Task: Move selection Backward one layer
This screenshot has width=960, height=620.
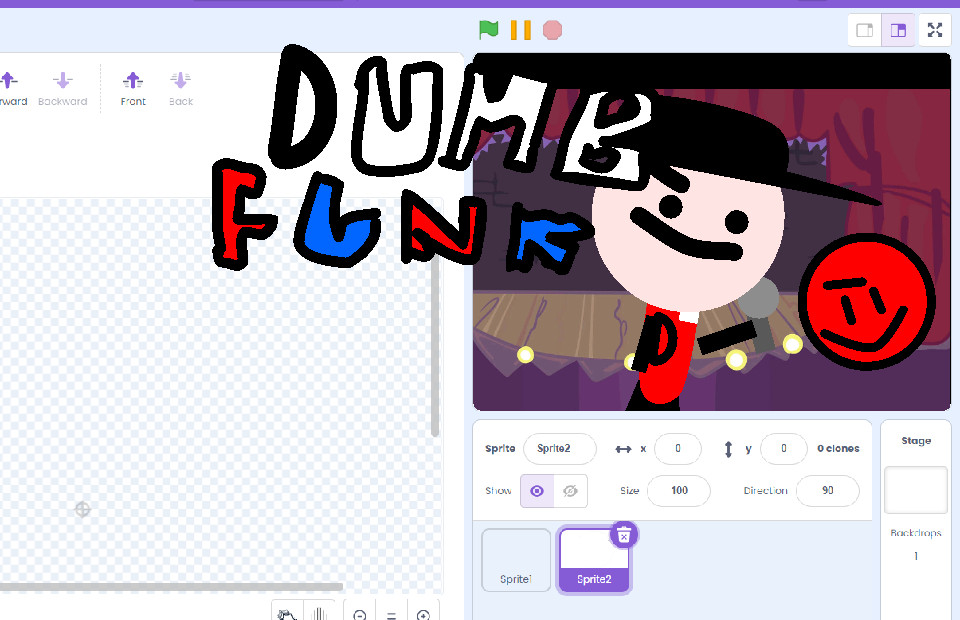Action: pos(62,89)
